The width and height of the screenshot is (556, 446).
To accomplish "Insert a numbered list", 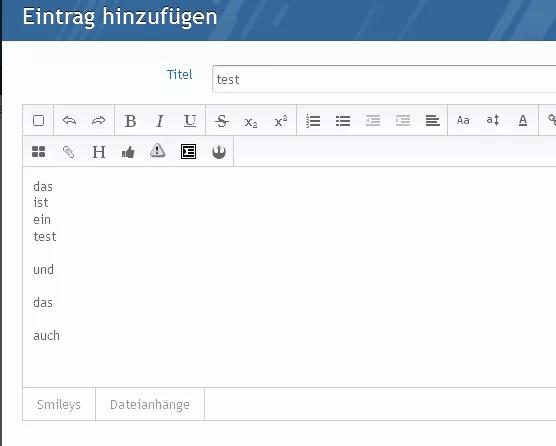I will (313, 121).
